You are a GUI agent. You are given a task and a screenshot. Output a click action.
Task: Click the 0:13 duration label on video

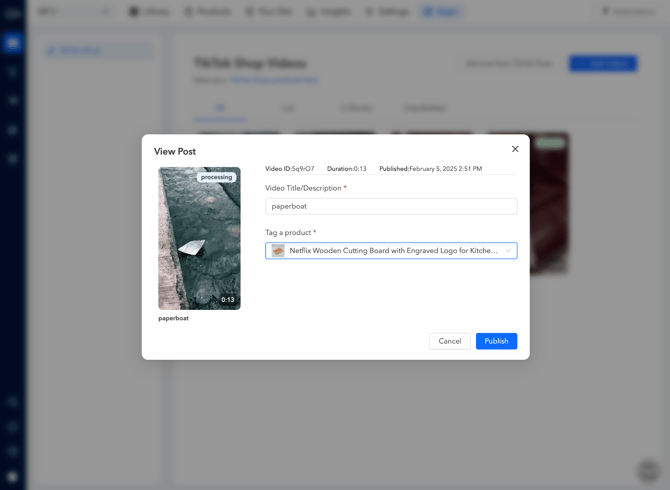pos(228,300)
